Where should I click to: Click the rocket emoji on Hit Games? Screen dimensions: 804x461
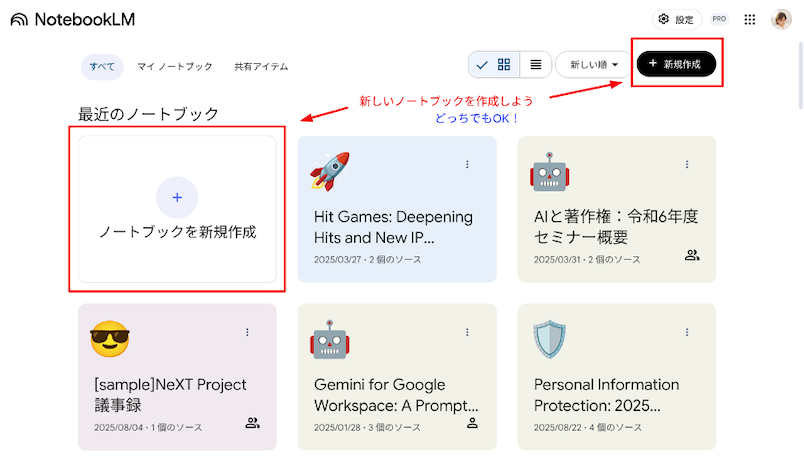330,171
